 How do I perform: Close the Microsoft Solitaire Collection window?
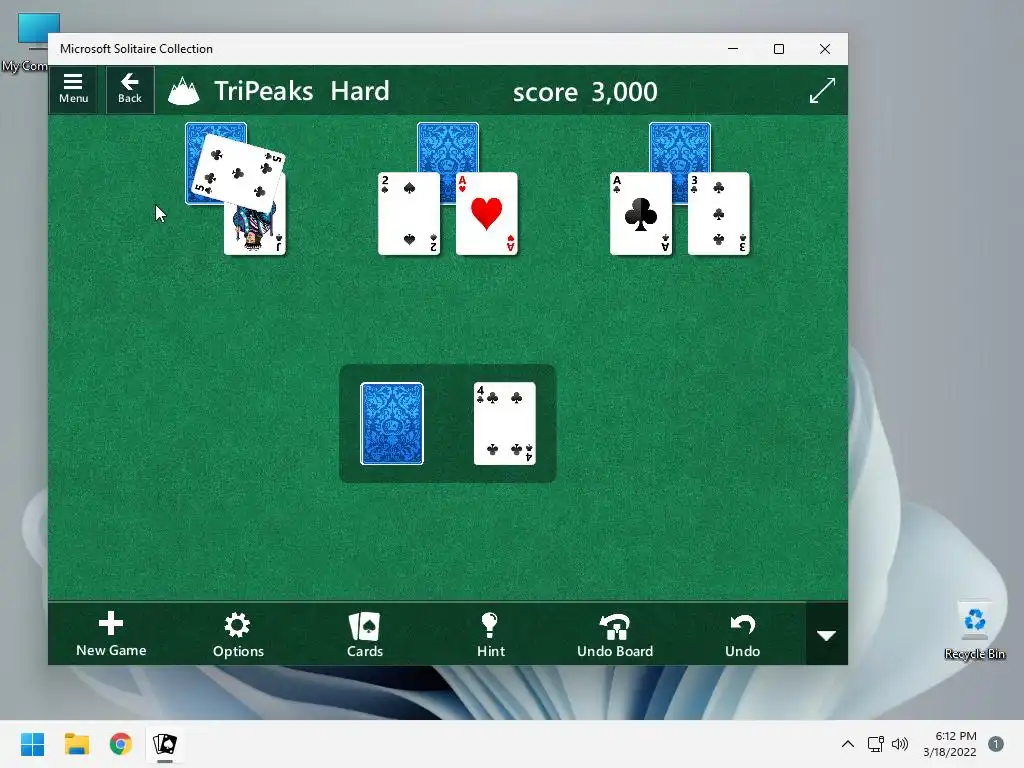(x=825, y=49)
